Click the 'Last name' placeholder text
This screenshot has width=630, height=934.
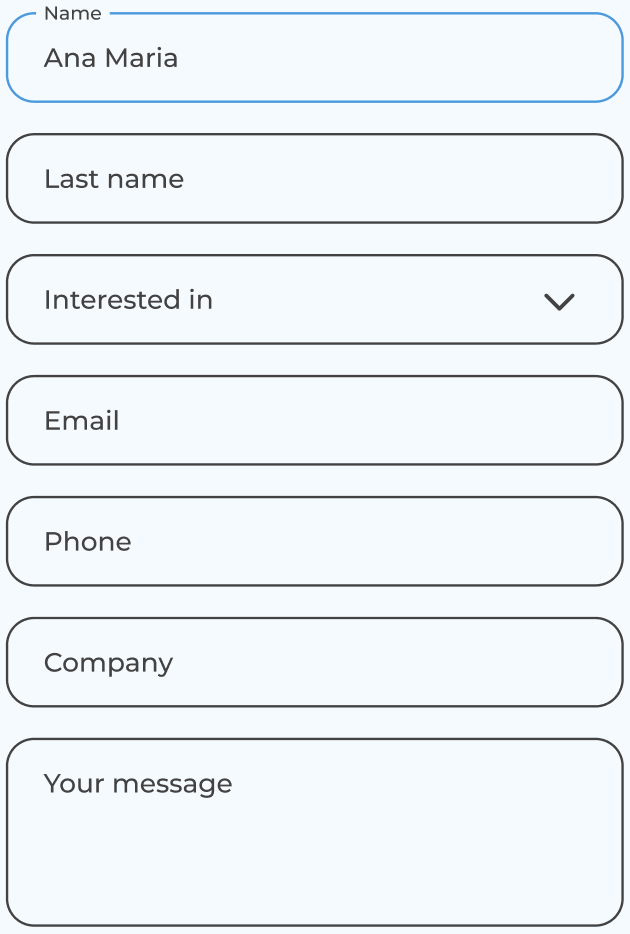(x=114, y=179)
